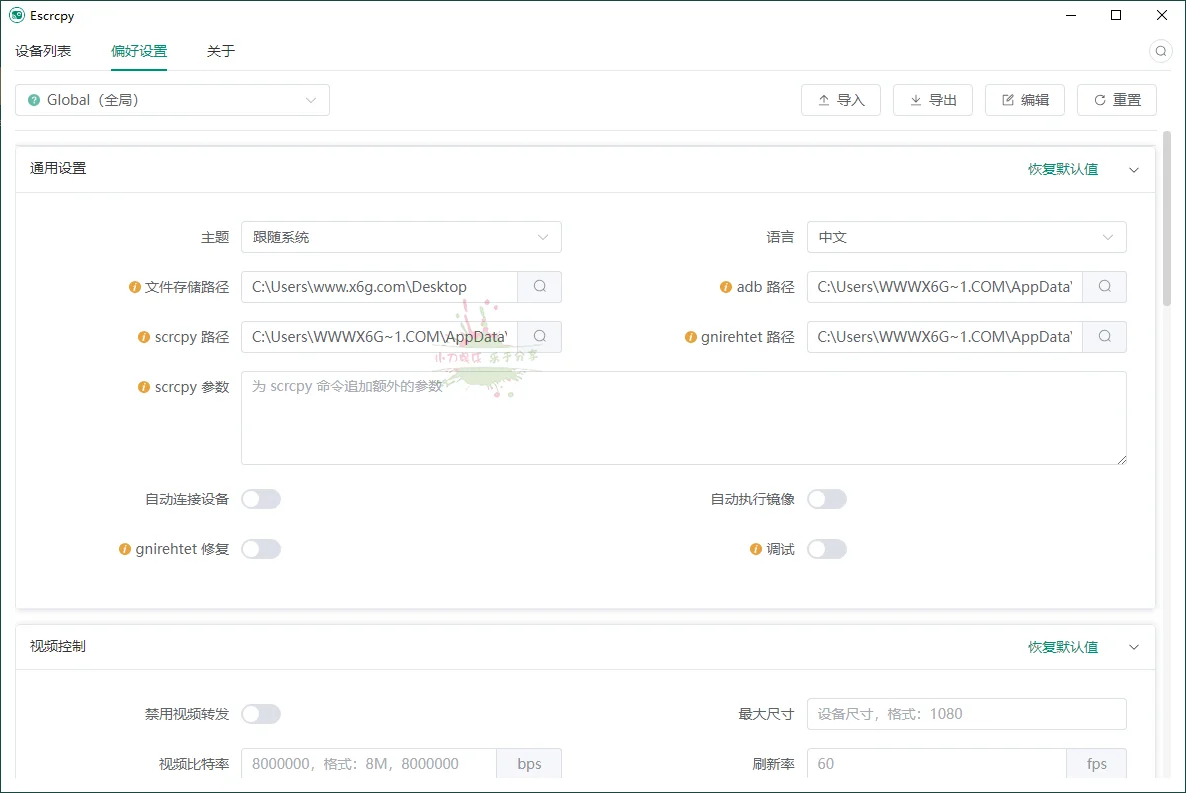Image resolution: width=1186 pixels, height=793 pixels.
Task: Collapse the 通用设置 section
Action: (1134, 169)
